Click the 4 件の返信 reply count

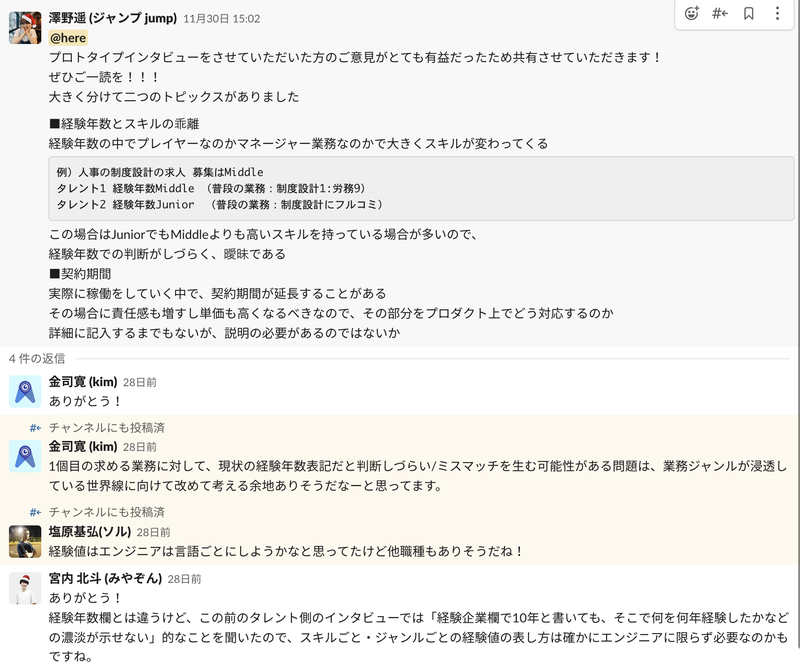(x=36, y=358)
